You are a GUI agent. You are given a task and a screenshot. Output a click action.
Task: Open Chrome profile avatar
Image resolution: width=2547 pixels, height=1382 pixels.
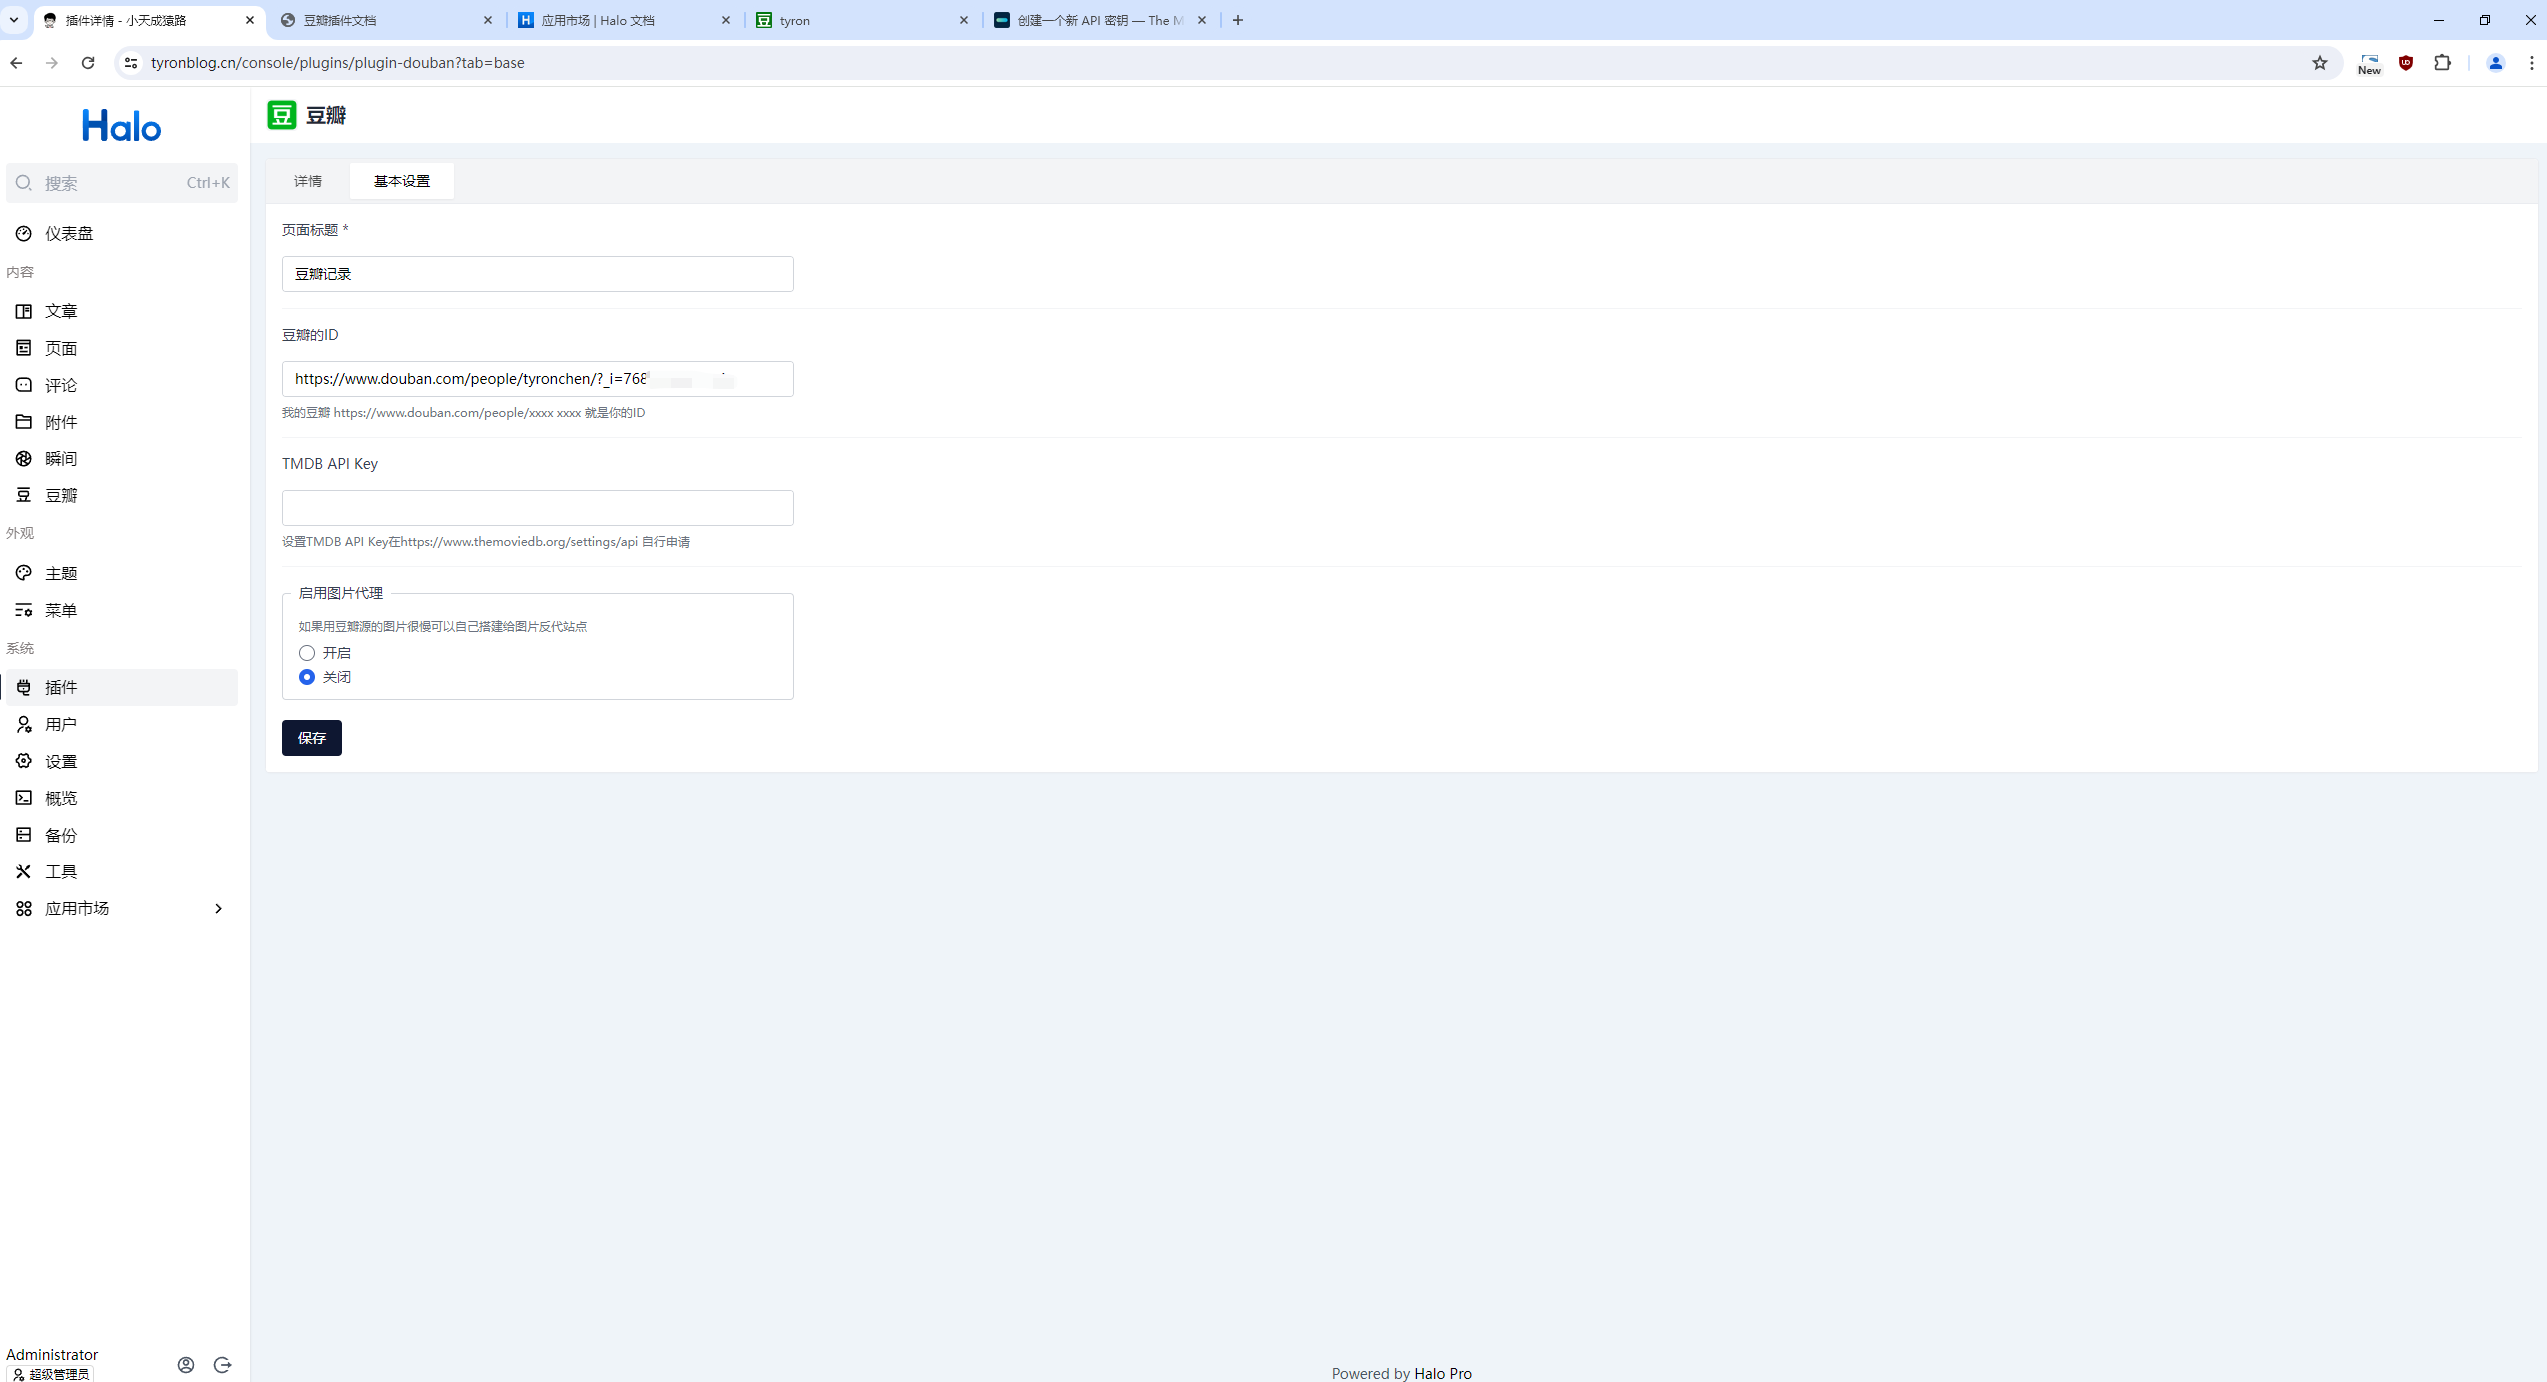pyautogui.click(x=2496, y=63)
